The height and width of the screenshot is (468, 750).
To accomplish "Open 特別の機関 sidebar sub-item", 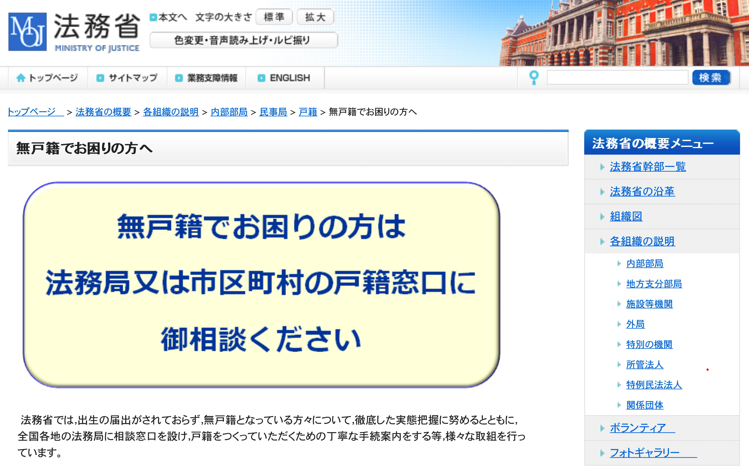I will [x=650, y=345].
